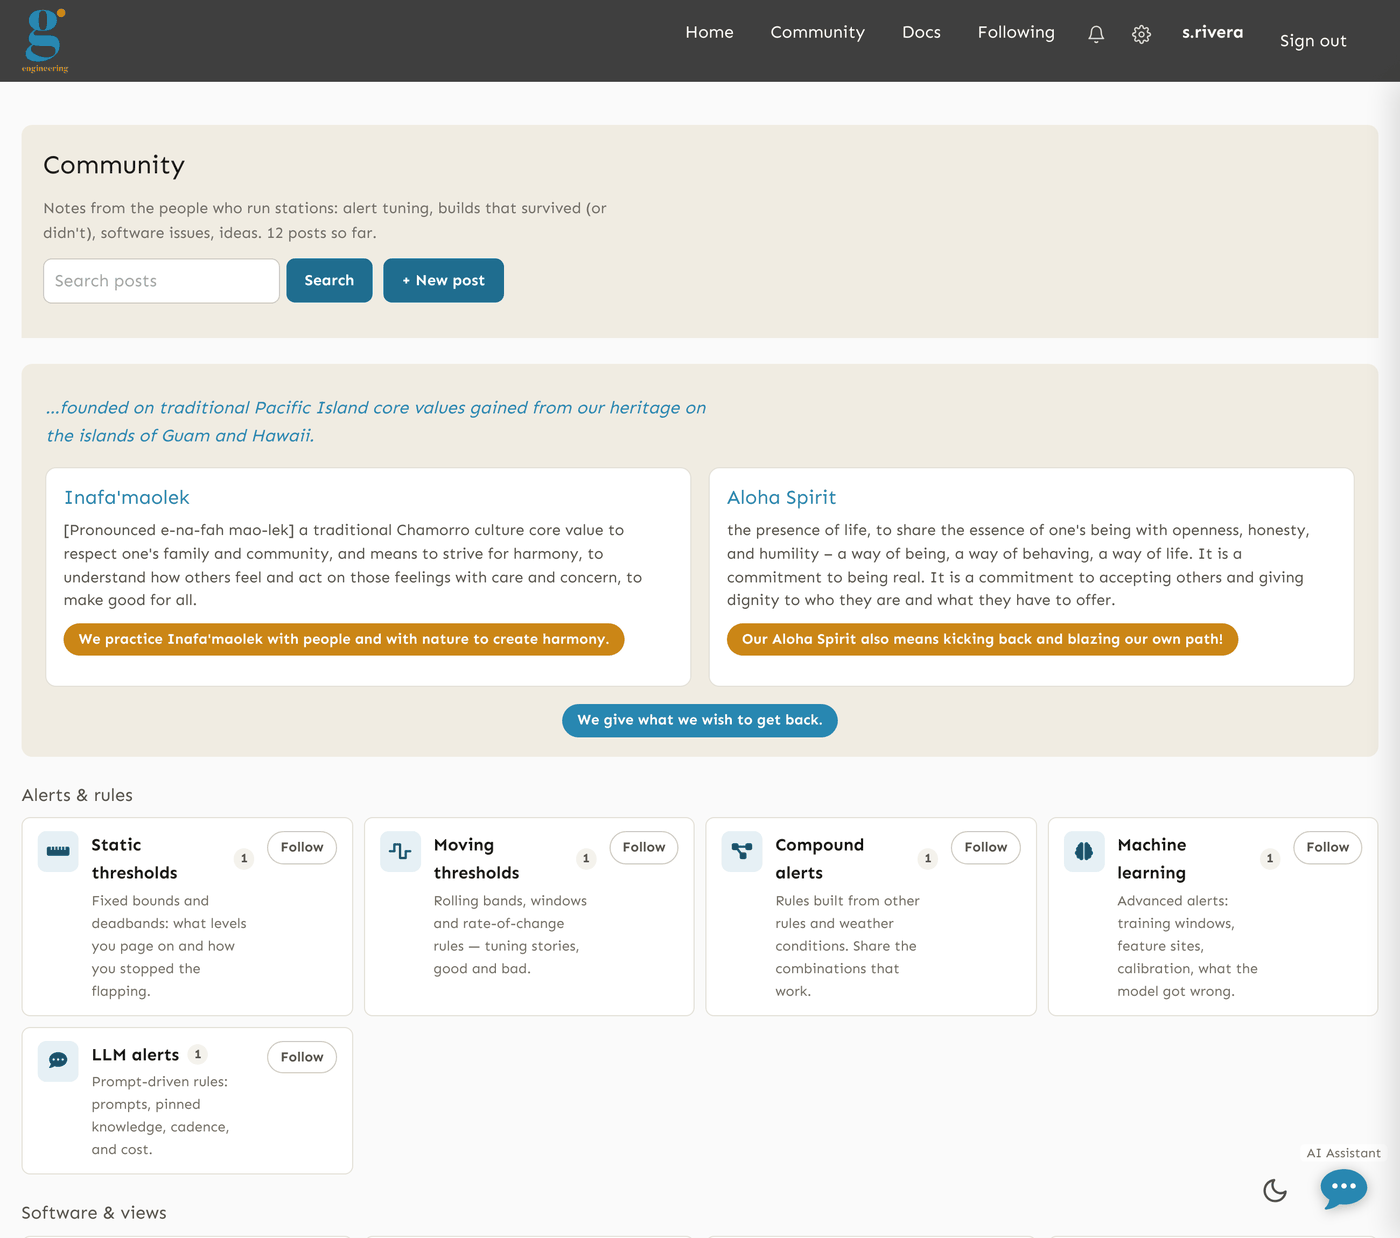Click the LLM alerts post count badge
Image resolution: width=1400 pixels, height=1238 pixels.
pyautogui.click(x=198, y=1054)
